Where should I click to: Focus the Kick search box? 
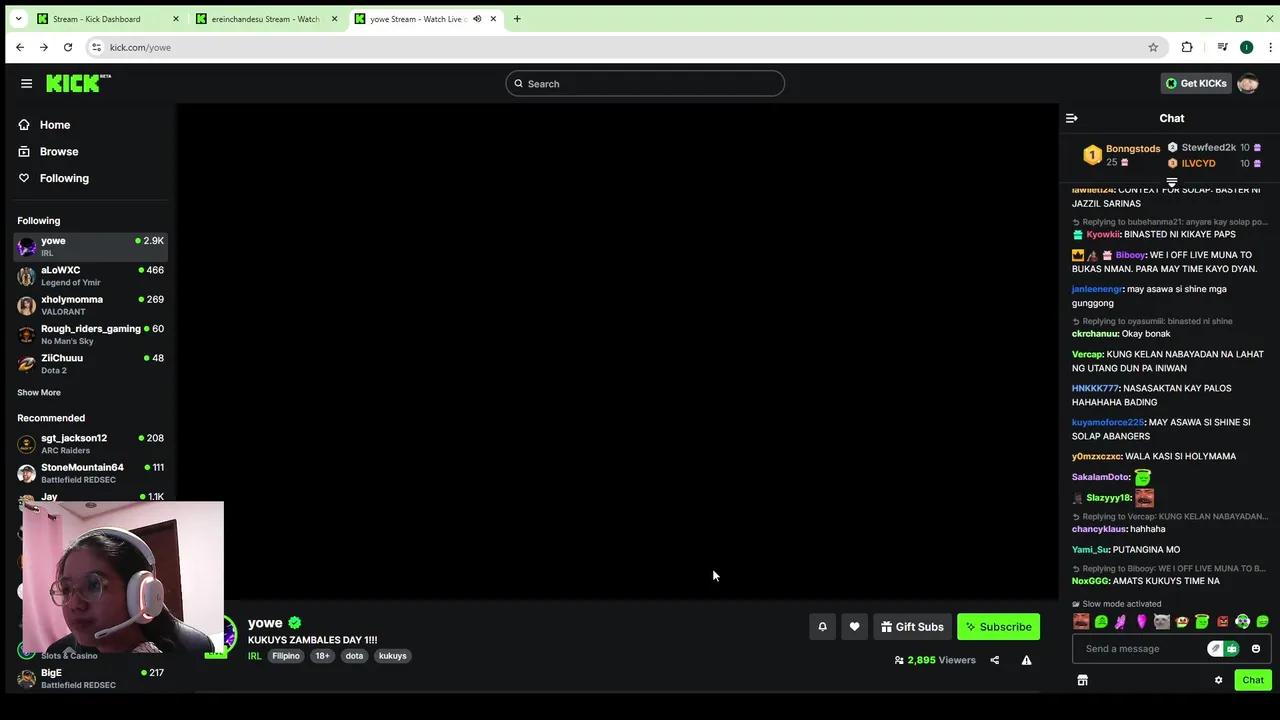[645, 84]
